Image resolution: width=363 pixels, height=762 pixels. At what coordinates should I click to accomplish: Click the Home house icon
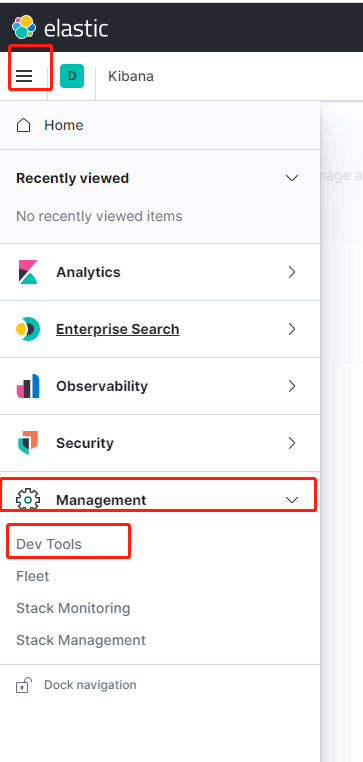coord(23,125)
